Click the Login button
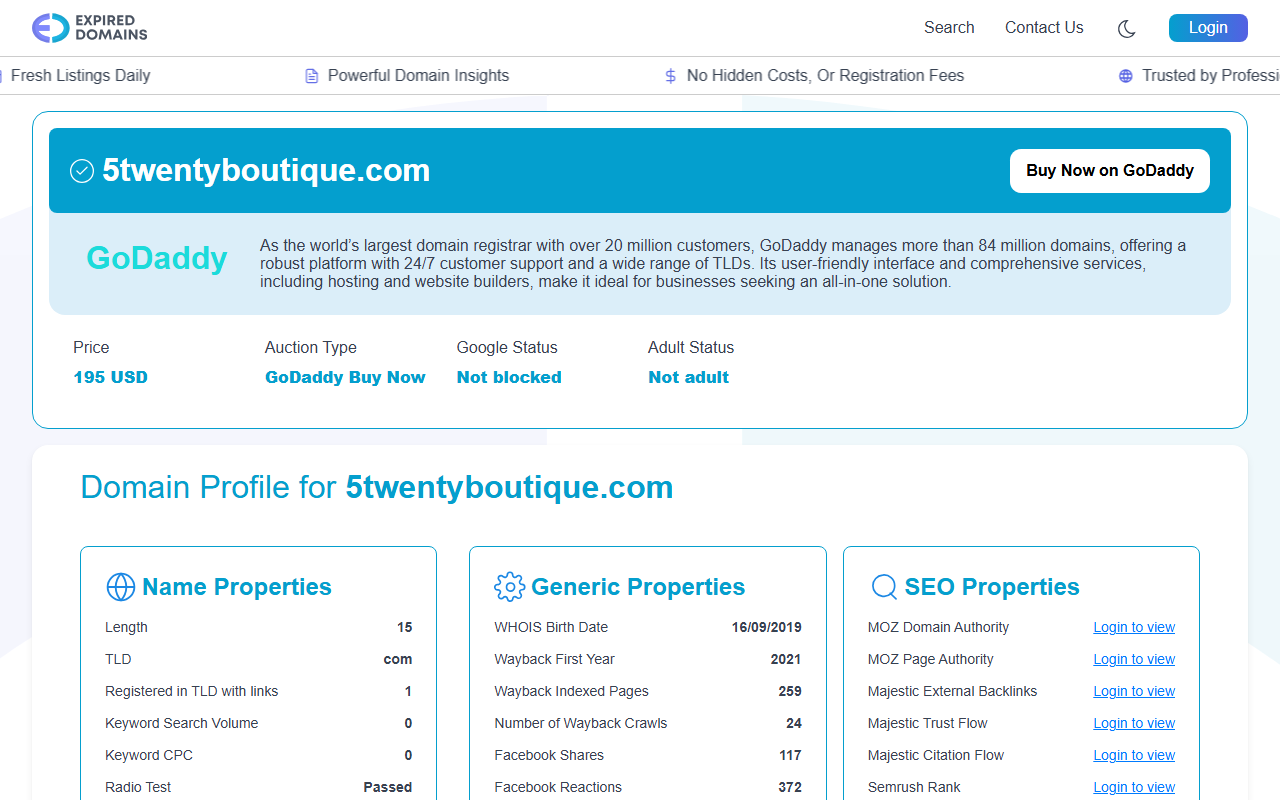1280x800 pixels. (x=1208, y=28)
